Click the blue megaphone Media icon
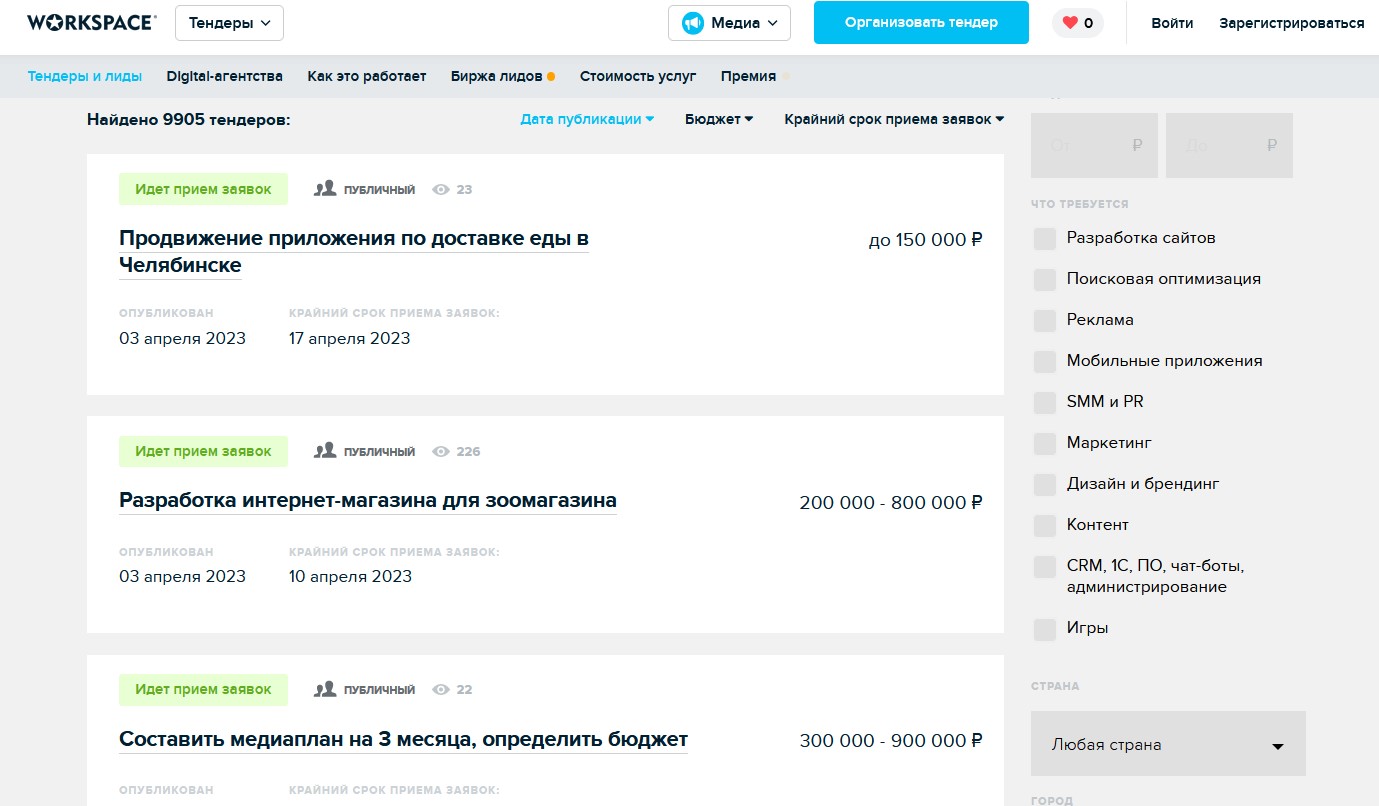The width and height of the screenshot is (1379, 806). (693, 23)
